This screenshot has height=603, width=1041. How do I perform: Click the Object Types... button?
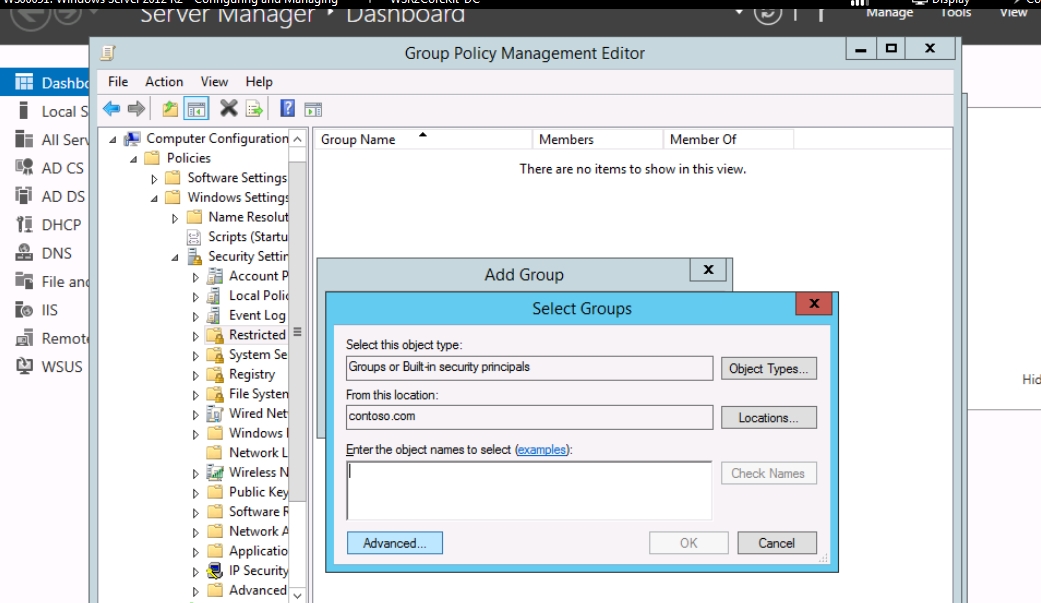(769, 369)
